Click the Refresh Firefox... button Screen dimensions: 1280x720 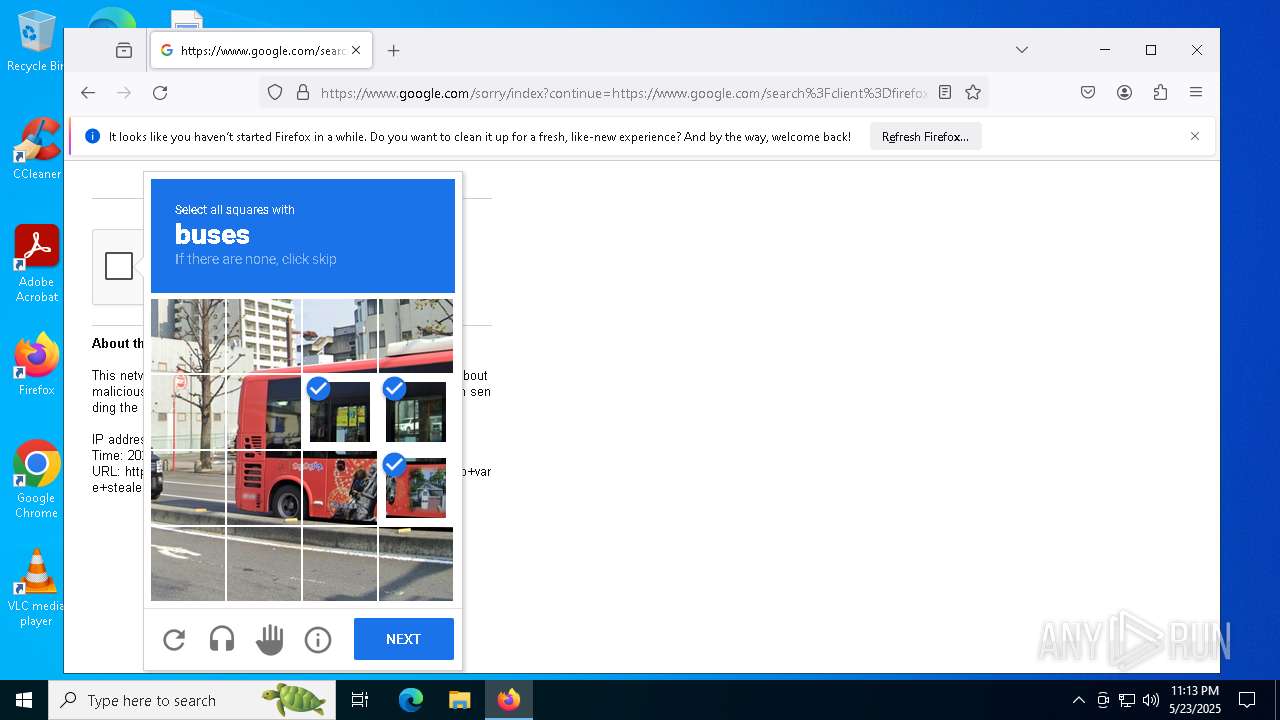point(925,137)
